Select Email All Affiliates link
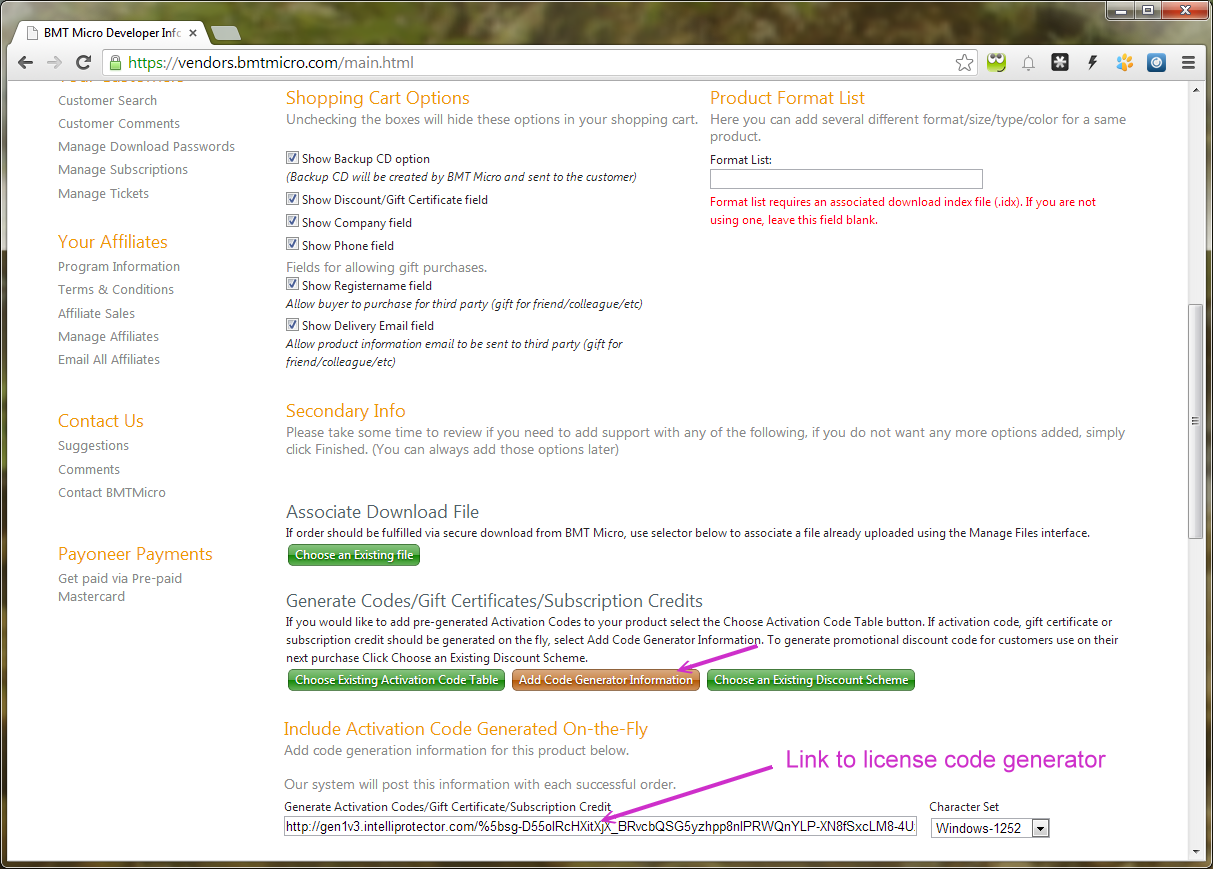This screenshot has height=869, width=1213. pyautogui.click(x=109, y=359)
